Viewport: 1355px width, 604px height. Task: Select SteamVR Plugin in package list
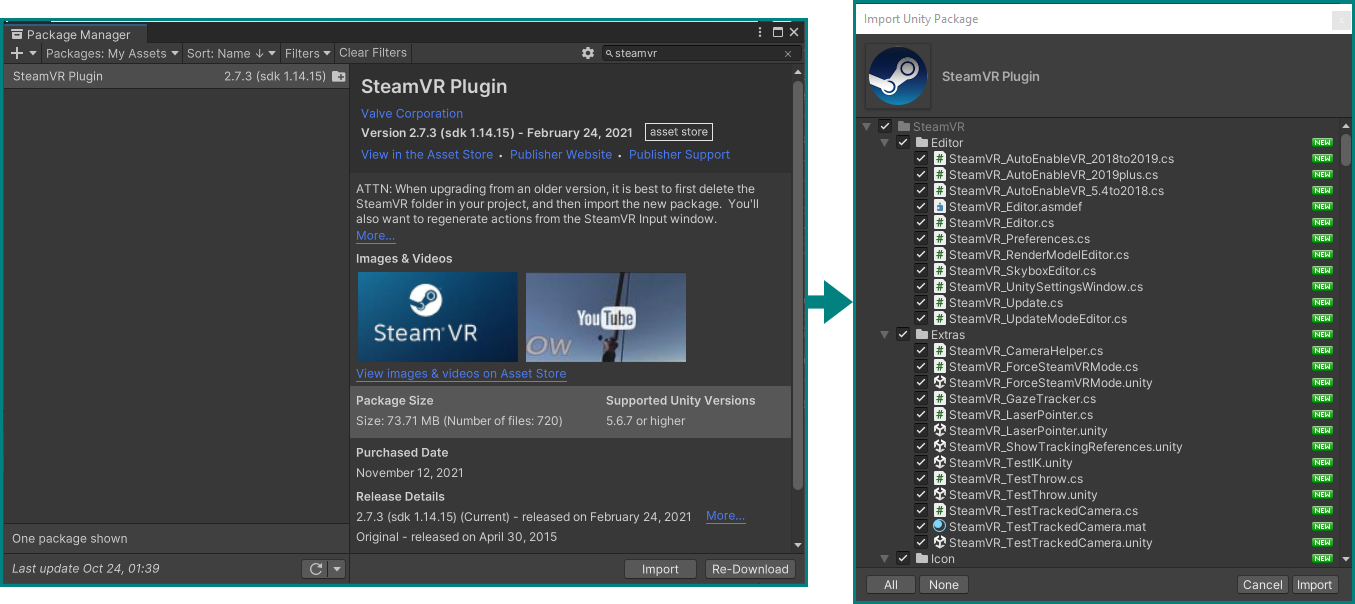click(176, 76)
